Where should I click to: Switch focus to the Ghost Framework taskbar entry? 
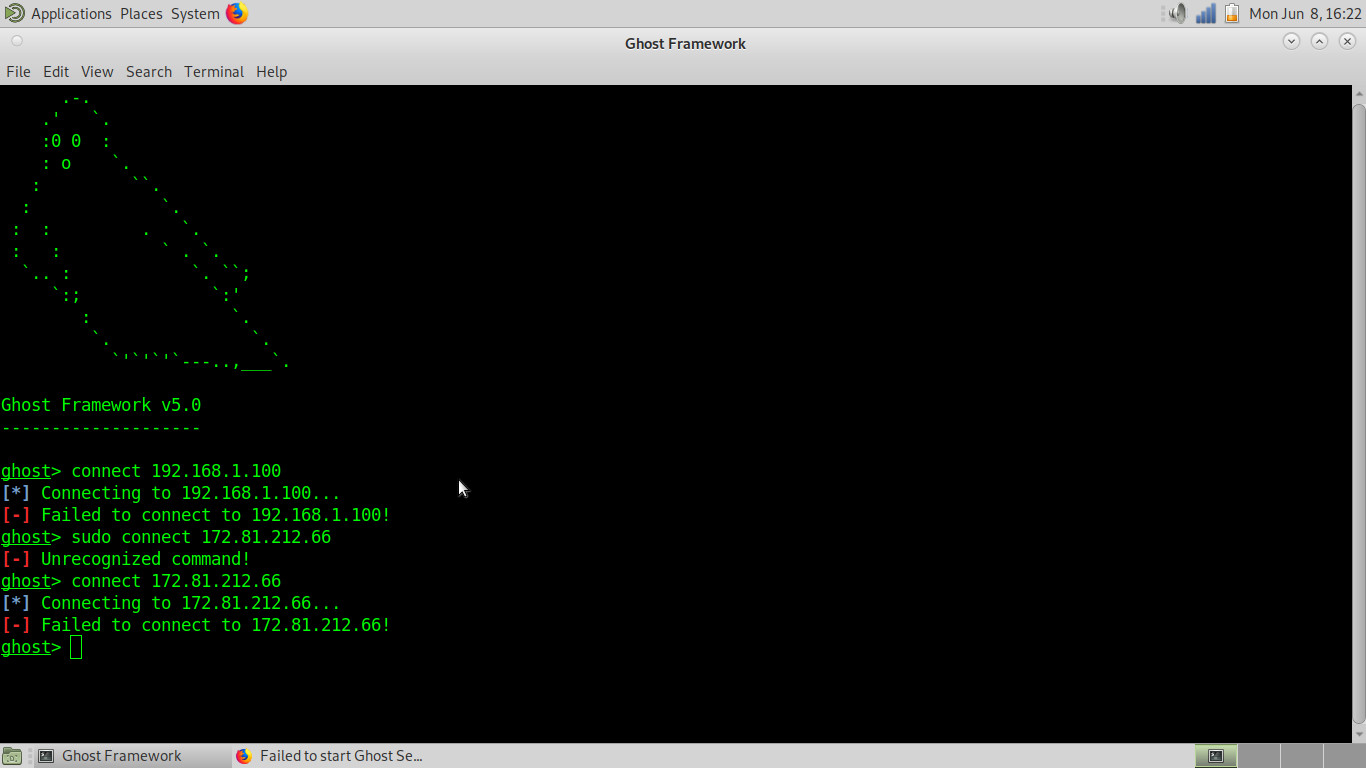pyautogui.click(x=120, y=755)
